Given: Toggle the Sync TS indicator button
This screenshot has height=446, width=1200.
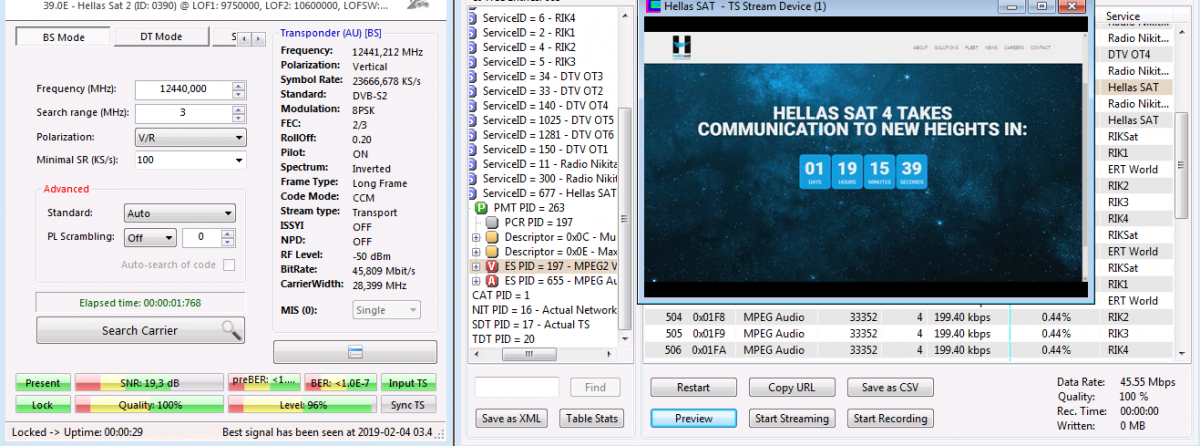Looking at the screenshot, I should click(x=408, y=405).
